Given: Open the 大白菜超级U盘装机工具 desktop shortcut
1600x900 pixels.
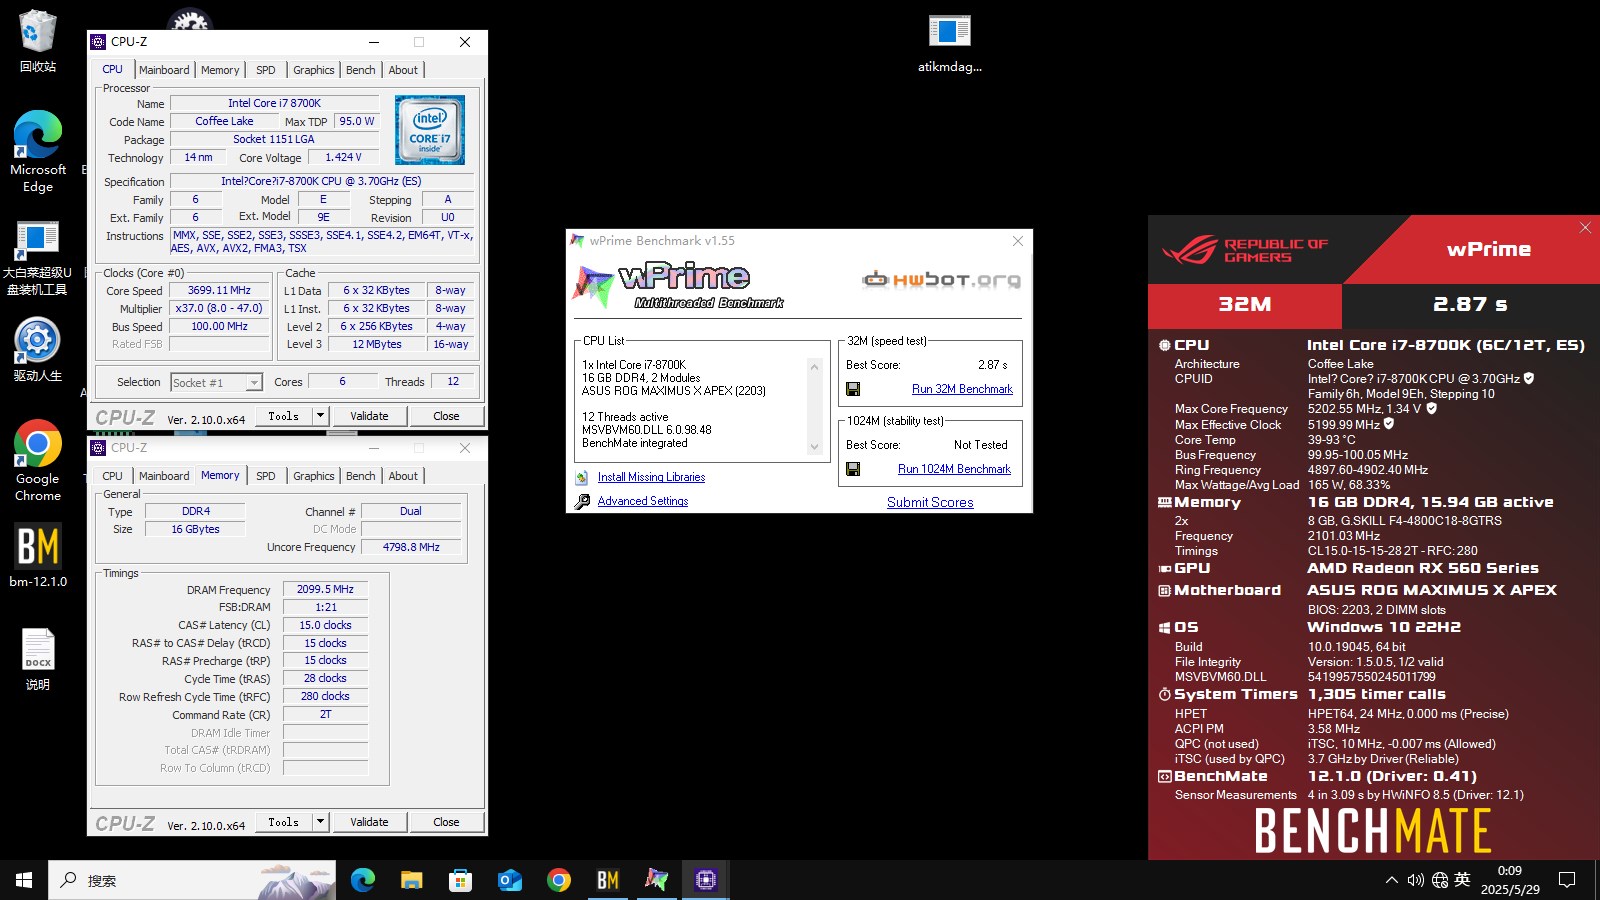Looking at the screenshot, I should click(37, 258).
